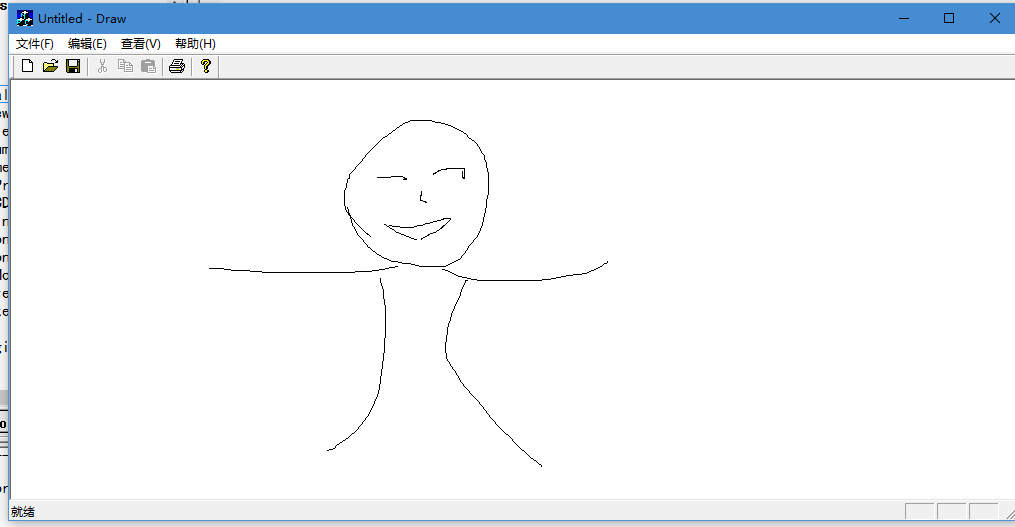Close the Draw window

[x=995, y=18]
